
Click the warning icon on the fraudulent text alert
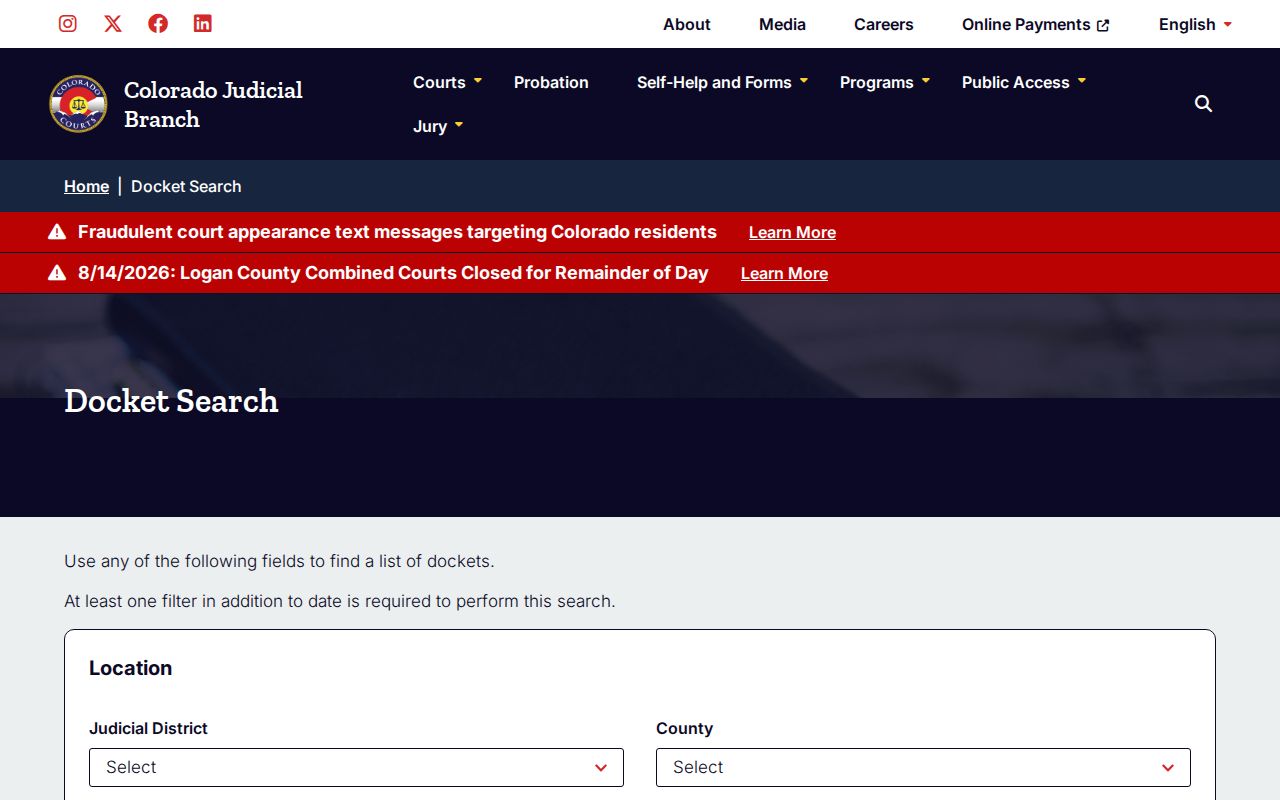pyautogui.click(x=57, y=232)
